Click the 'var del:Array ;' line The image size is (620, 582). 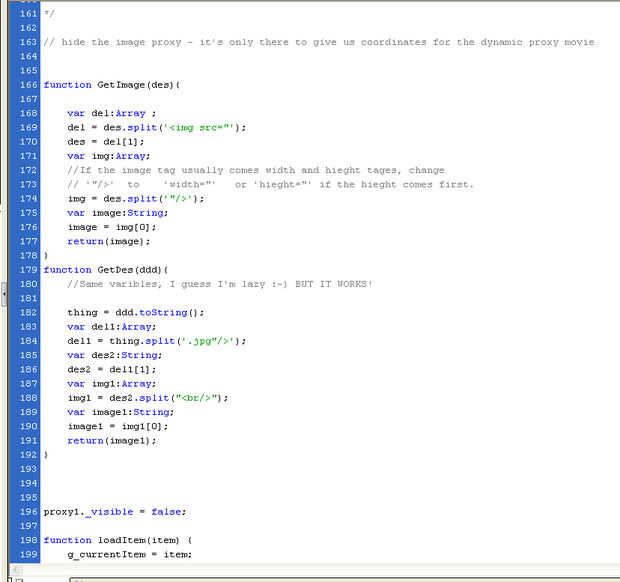[x=112, y=113]
